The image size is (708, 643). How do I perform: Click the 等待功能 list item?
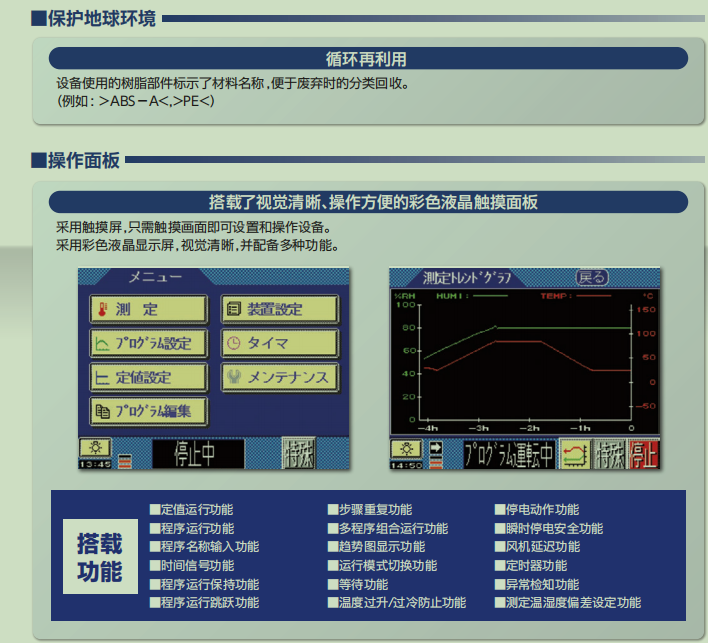pos(358,584)
